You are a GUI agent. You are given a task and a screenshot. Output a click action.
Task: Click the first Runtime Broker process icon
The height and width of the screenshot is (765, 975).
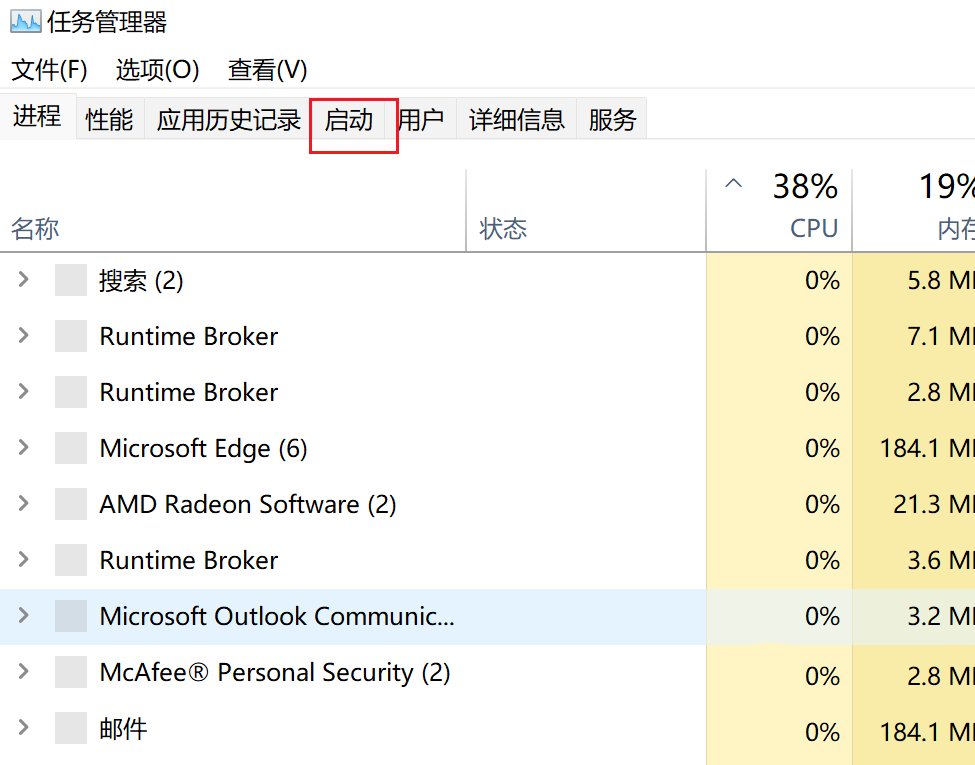point(70,336)
